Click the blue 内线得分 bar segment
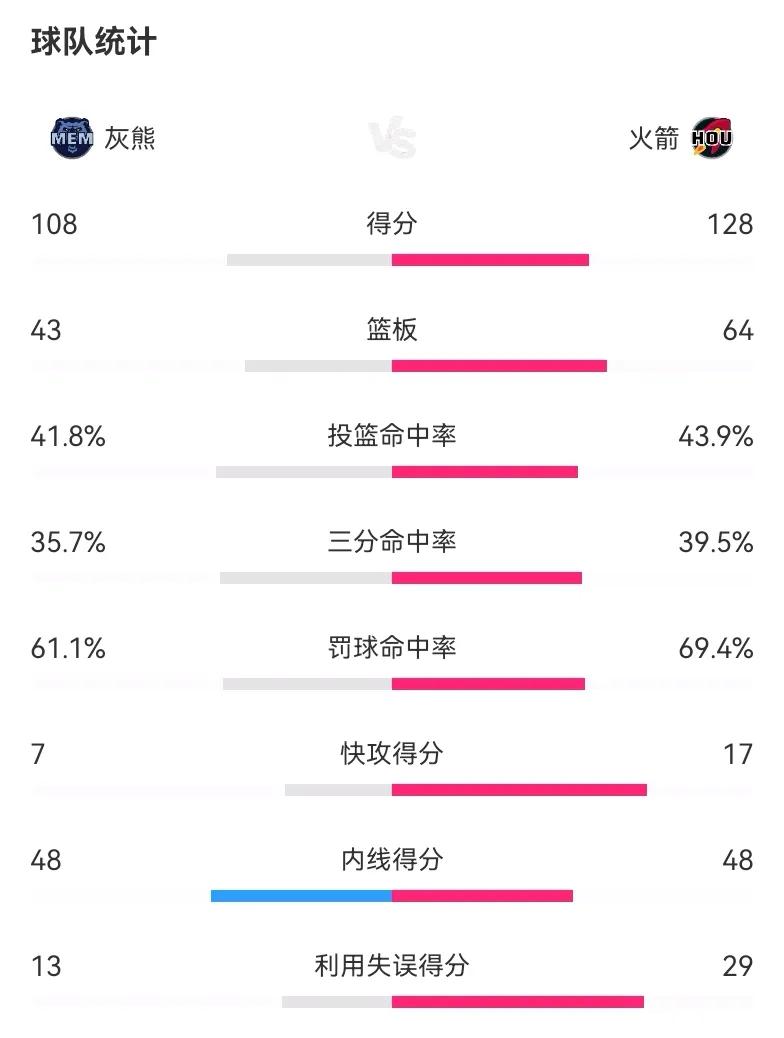This screenshot has width=784, height=1038. [x=301, y=896]
